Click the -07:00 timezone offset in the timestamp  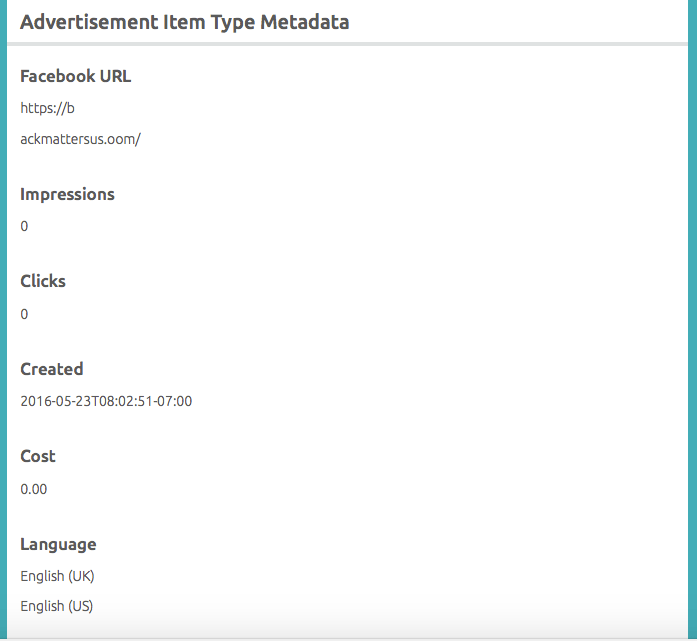click(173, 401)
